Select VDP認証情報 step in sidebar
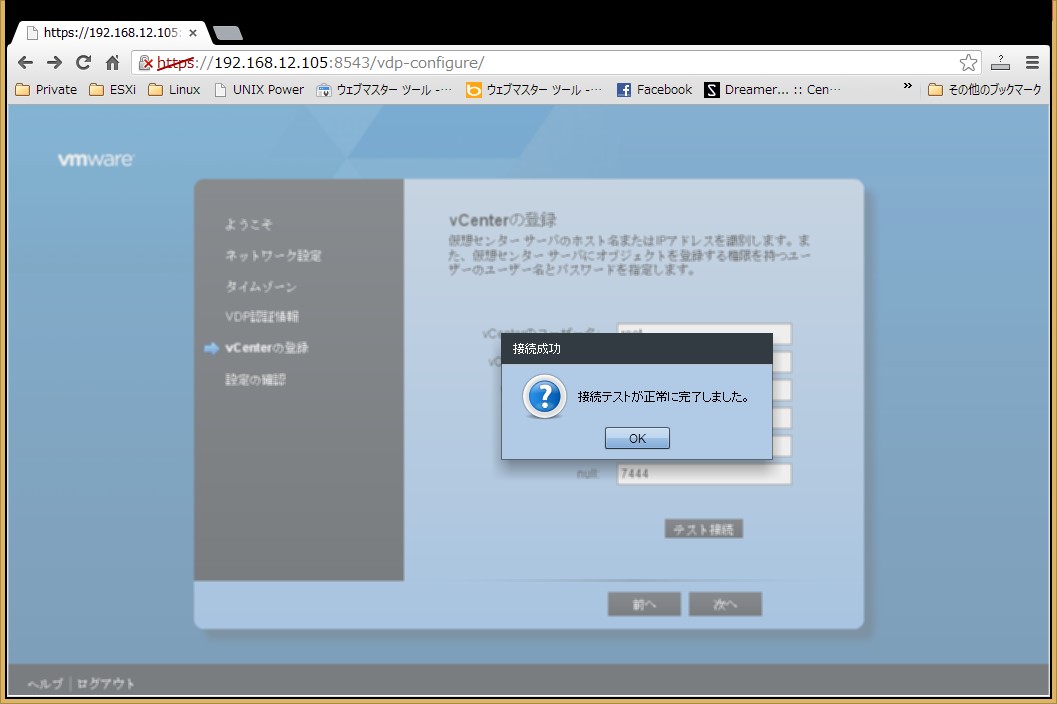The width and height of the screenshot is (1057, 704). pos(262,316)
